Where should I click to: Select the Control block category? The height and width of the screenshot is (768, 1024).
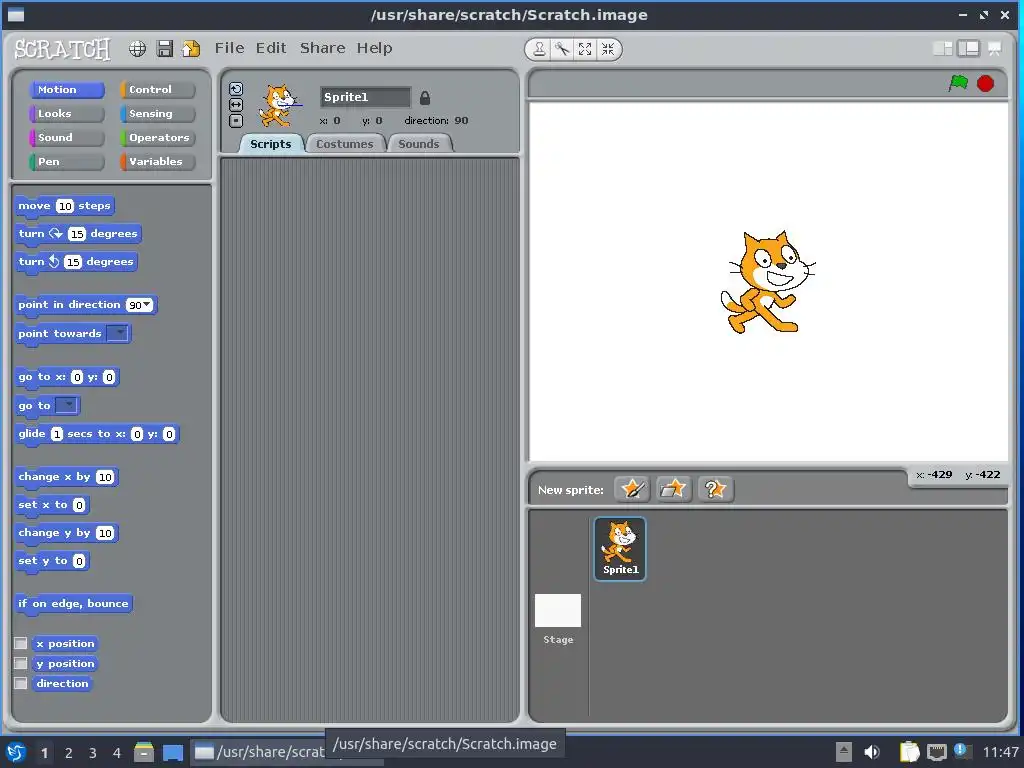158,89
